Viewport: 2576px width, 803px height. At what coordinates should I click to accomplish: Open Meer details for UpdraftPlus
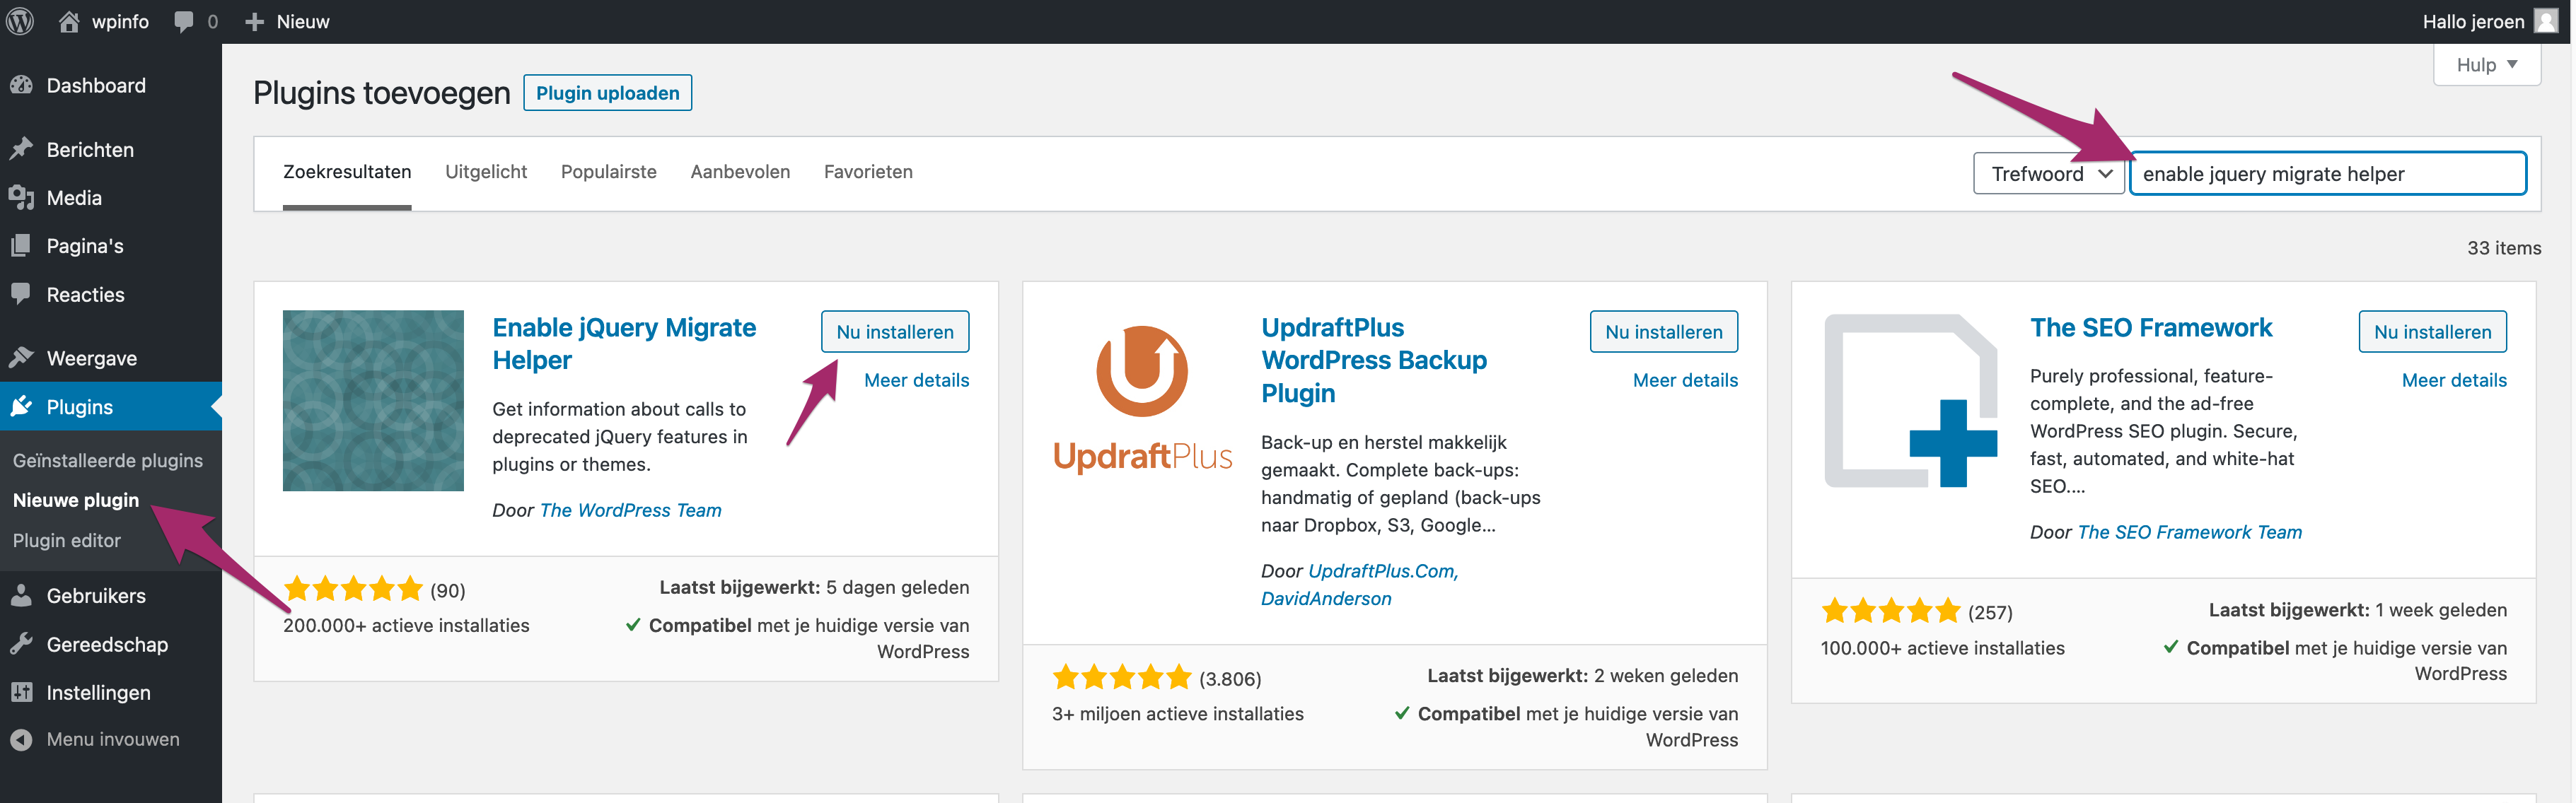(1686, 380)
